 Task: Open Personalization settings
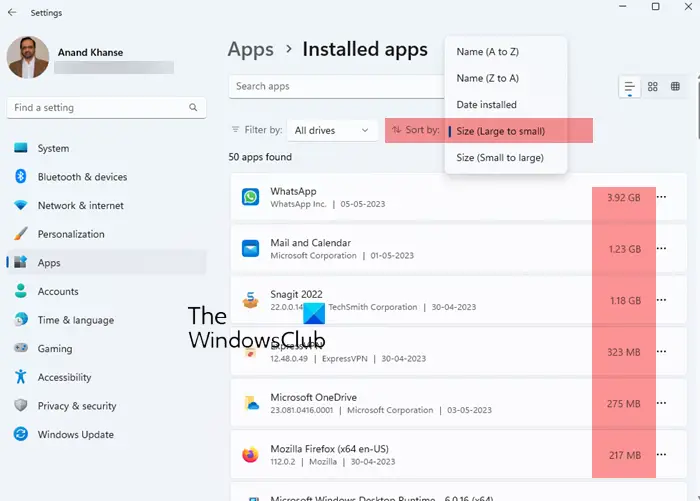click(106, 234)
